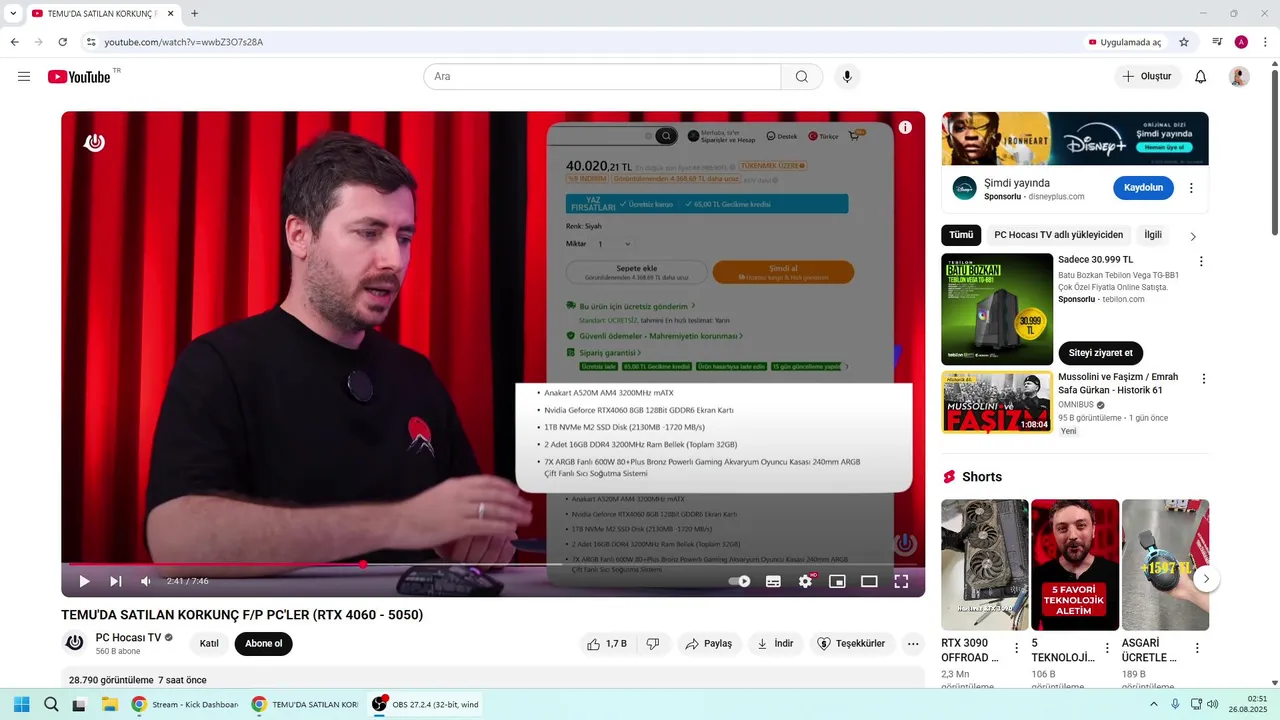Viewport: 1280px width, 720px height.
Task: Click the Oluştur create button
Action: click(x=1147, y=77)
